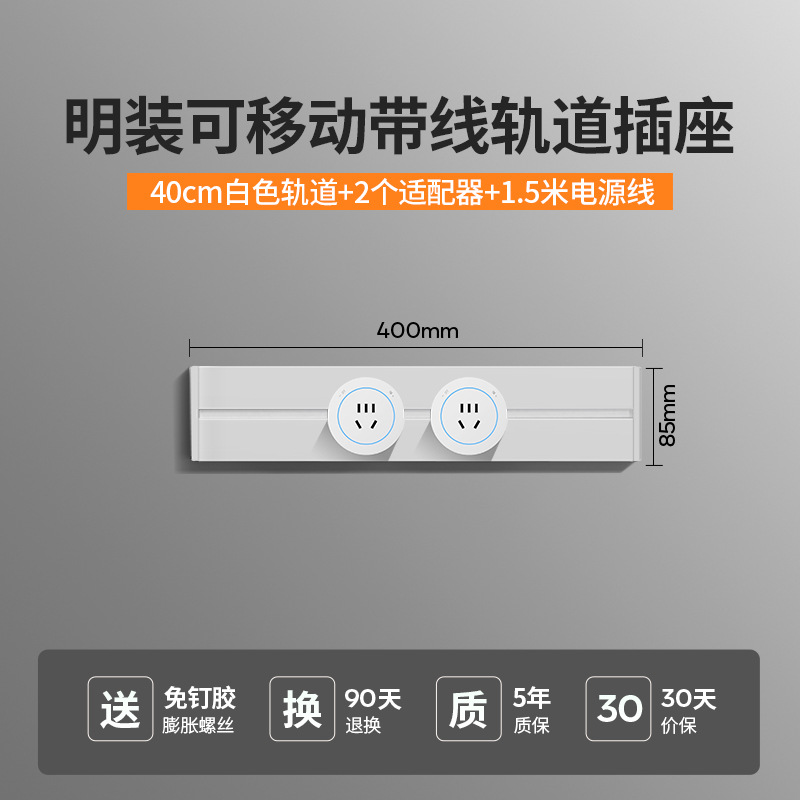Click the 明装可移动带线轨道插座 headline

[399, 126]
